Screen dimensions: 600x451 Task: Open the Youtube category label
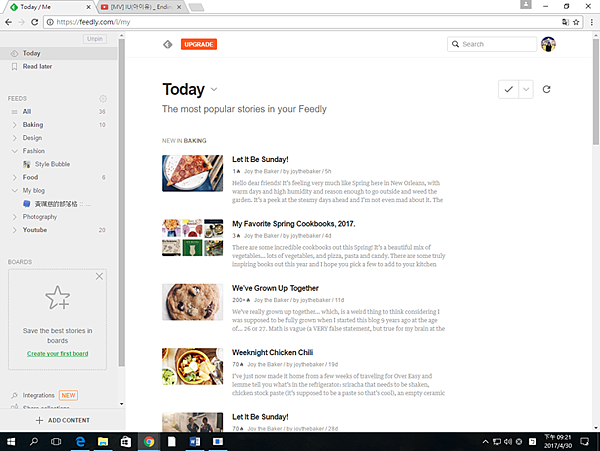tap(35, 230)
